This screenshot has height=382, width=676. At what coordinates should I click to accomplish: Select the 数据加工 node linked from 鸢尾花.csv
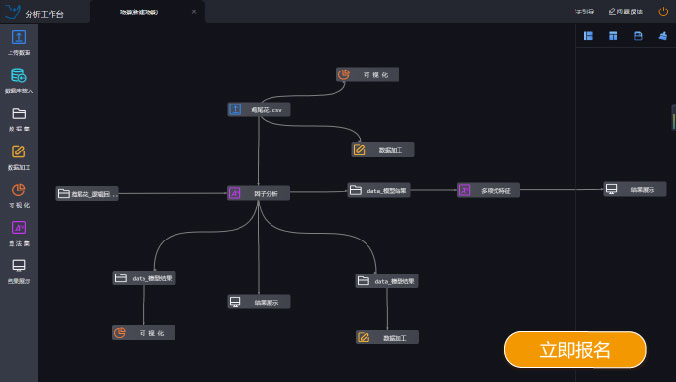(383, 150)
